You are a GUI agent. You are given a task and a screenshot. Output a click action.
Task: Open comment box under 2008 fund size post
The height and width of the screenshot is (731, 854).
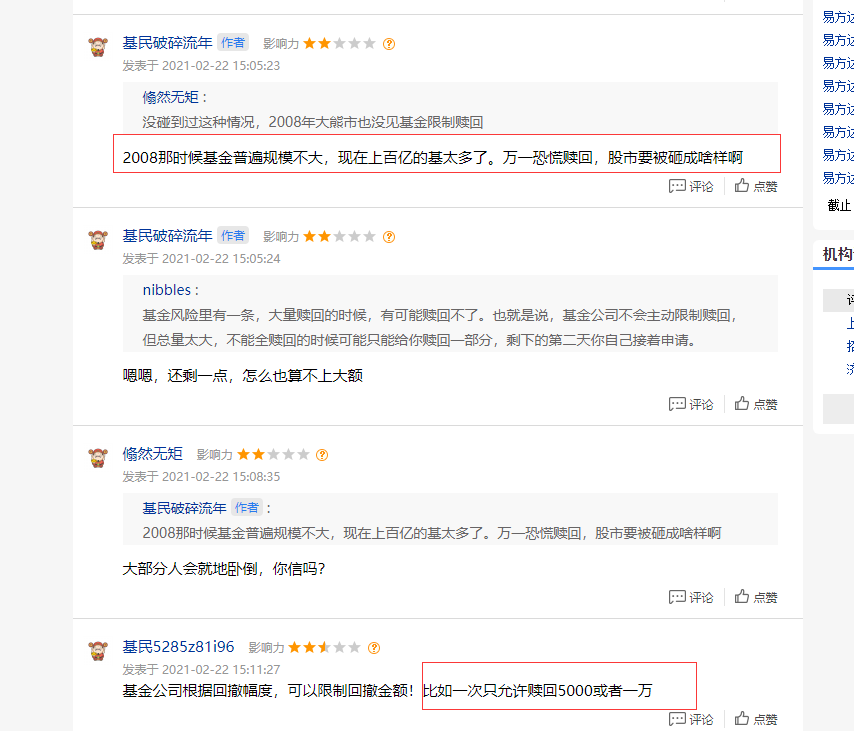click(691, 186)
